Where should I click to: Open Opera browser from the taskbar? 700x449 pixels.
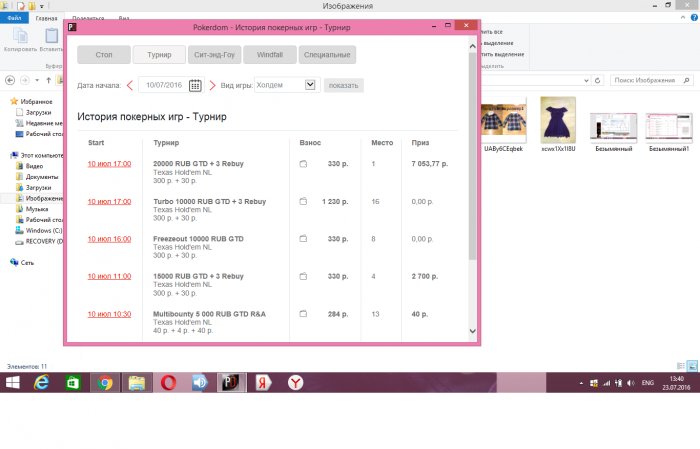167,383
